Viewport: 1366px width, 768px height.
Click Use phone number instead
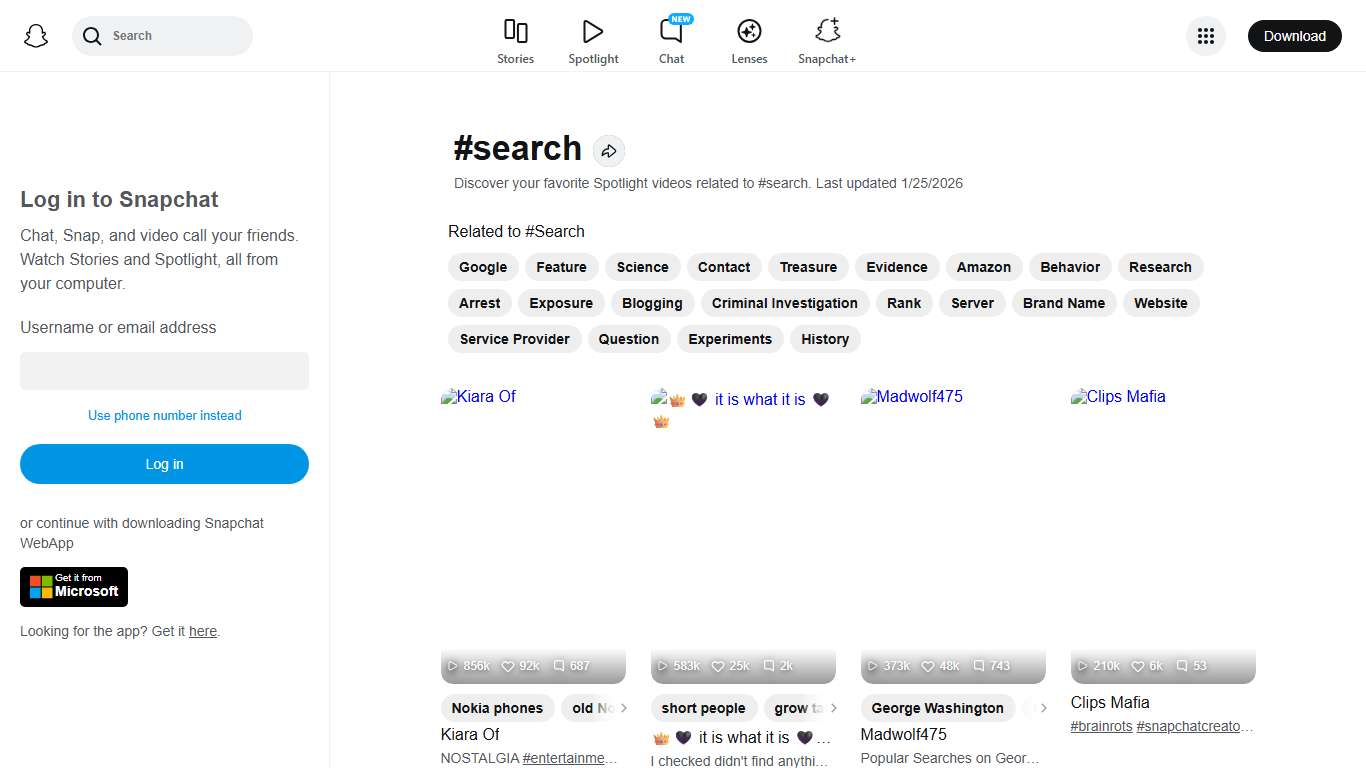[164, 415]
